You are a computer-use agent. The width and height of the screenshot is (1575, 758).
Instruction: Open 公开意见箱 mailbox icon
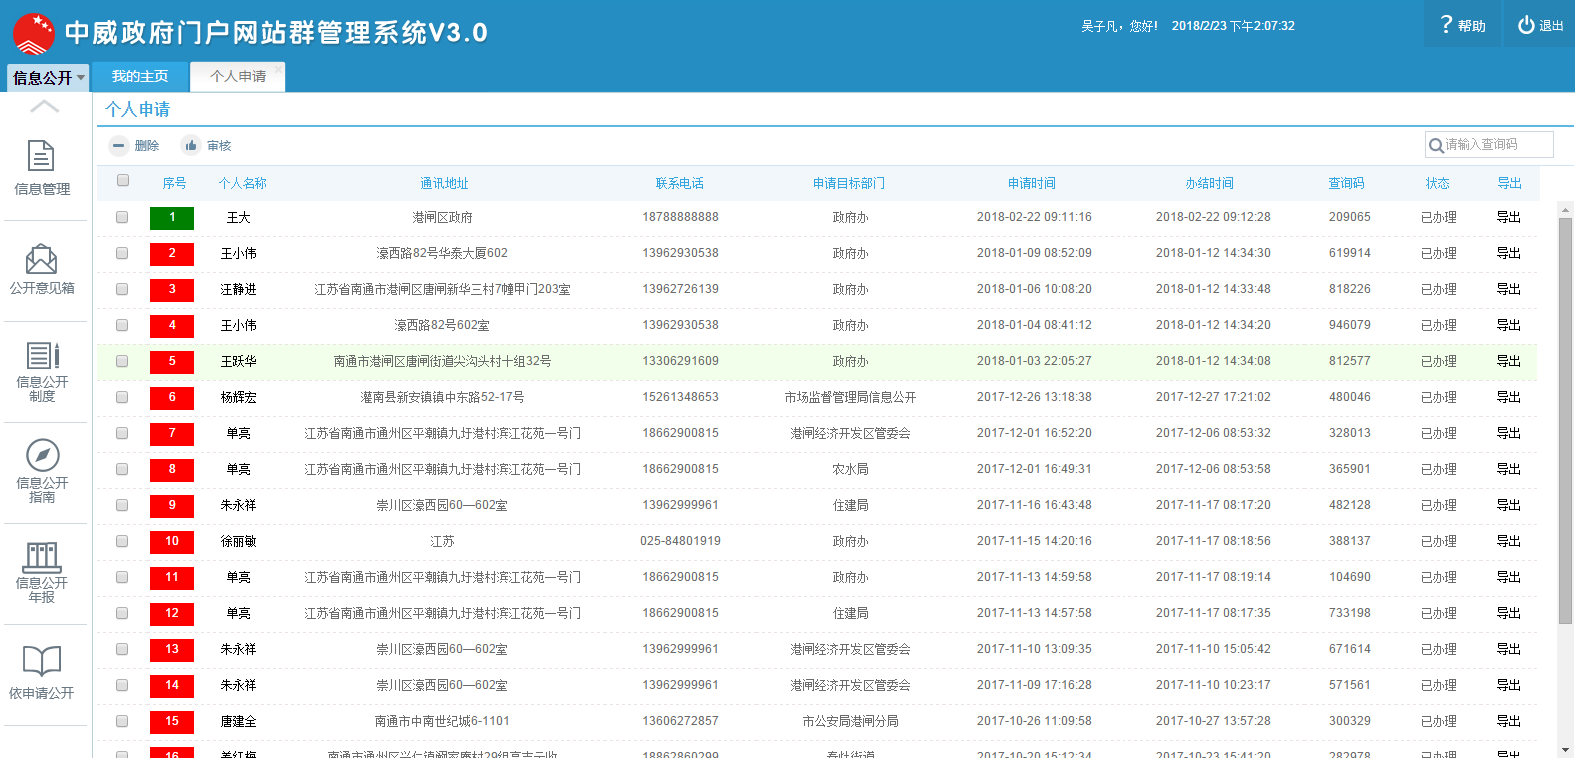click(x=41, y=259)
